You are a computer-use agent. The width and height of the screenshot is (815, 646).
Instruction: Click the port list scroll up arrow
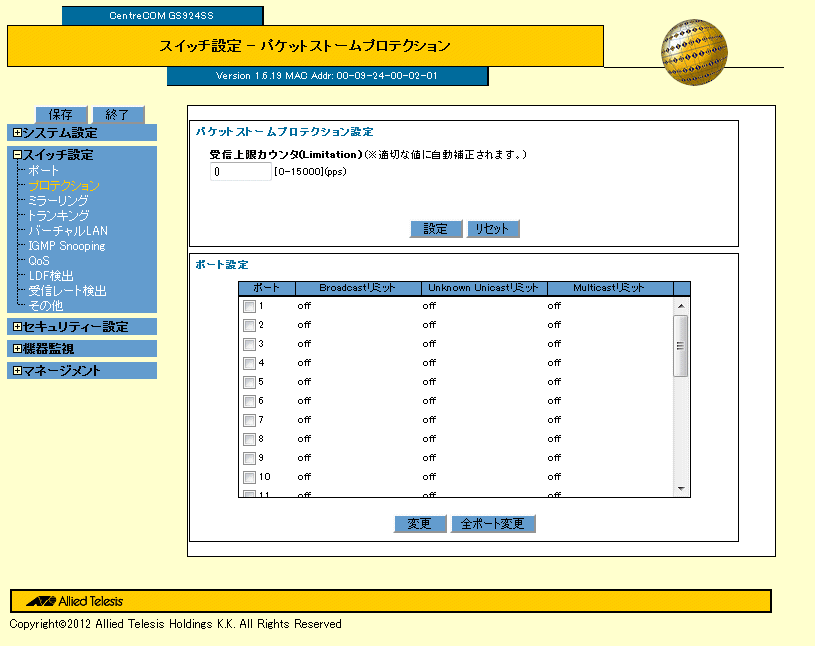(681, 306)
